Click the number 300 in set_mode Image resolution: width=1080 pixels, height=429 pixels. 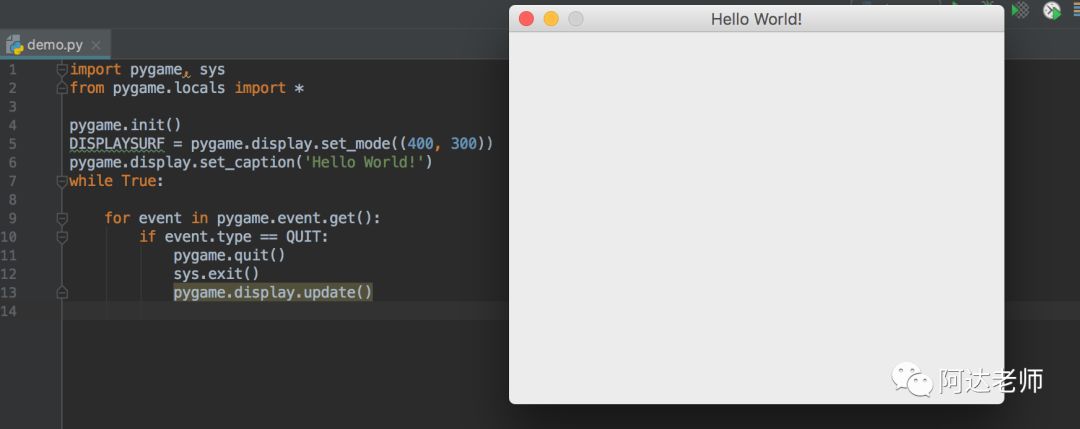pos(464,144)
